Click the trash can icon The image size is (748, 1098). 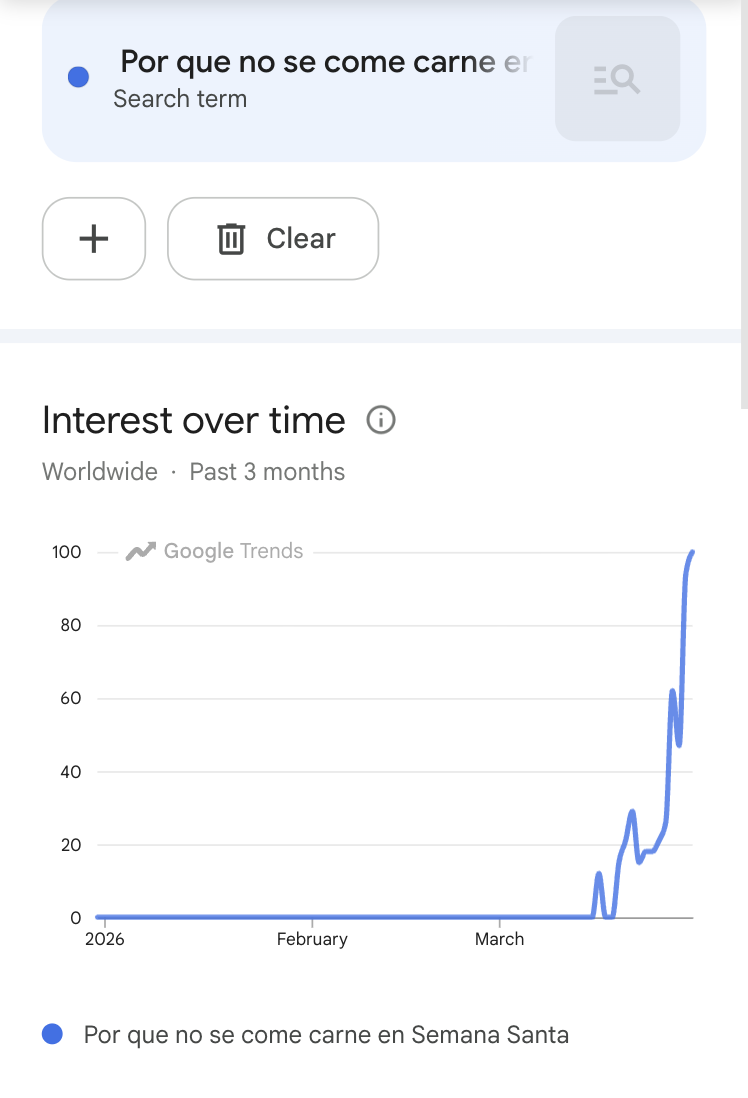point(231,239)
